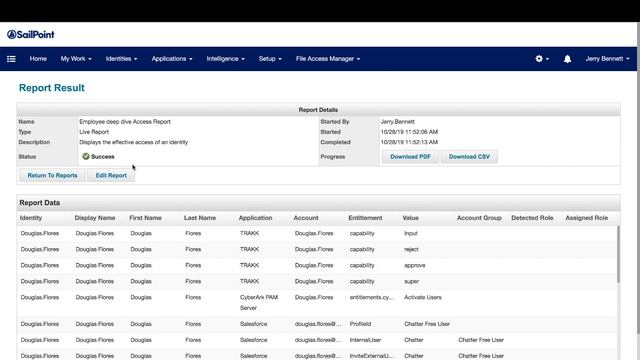Sort by the Detected Role column header

coord(532,218)
